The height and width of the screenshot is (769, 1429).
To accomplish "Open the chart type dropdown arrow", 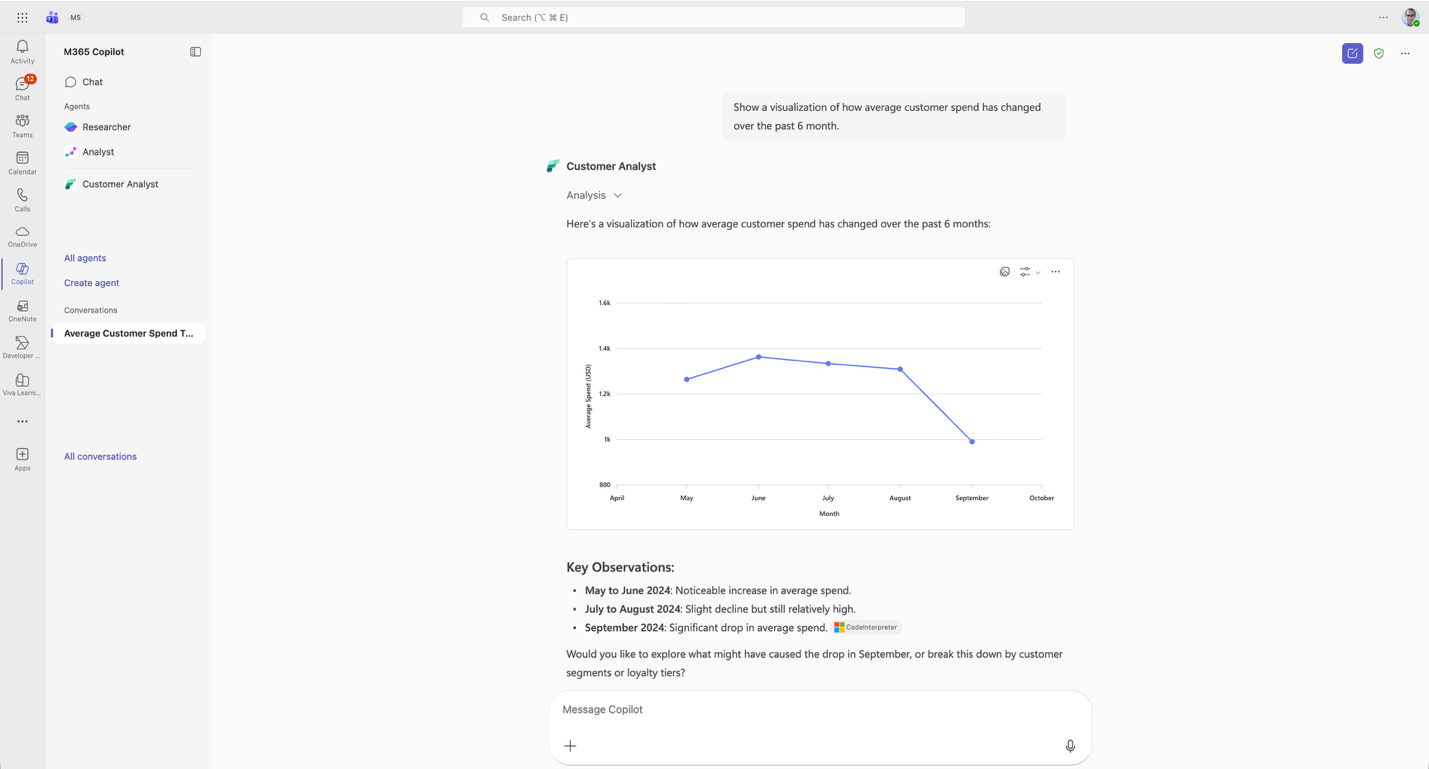I will point(1036,271).
